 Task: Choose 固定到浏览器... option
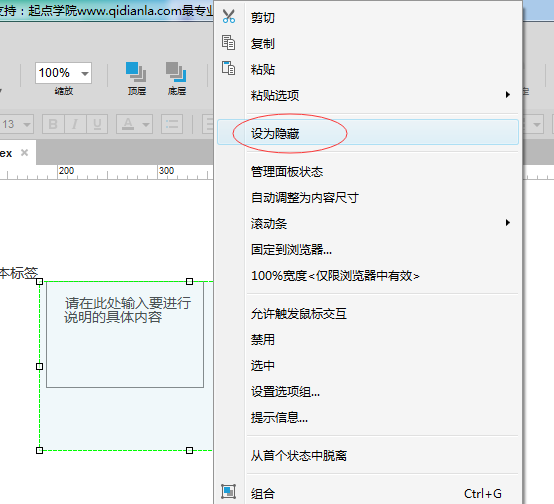pyautogui.click(x=368, y=250)
